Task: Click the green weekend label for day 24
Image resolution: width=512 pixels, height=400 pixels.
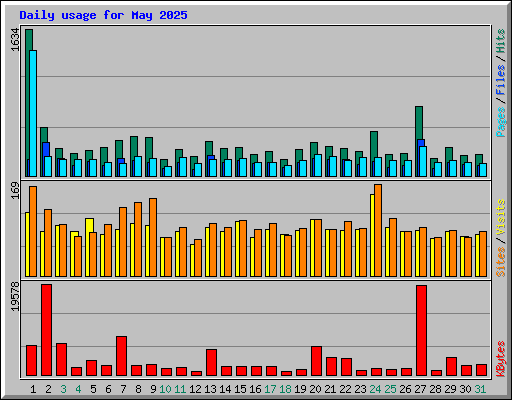Action: point(375,389)
